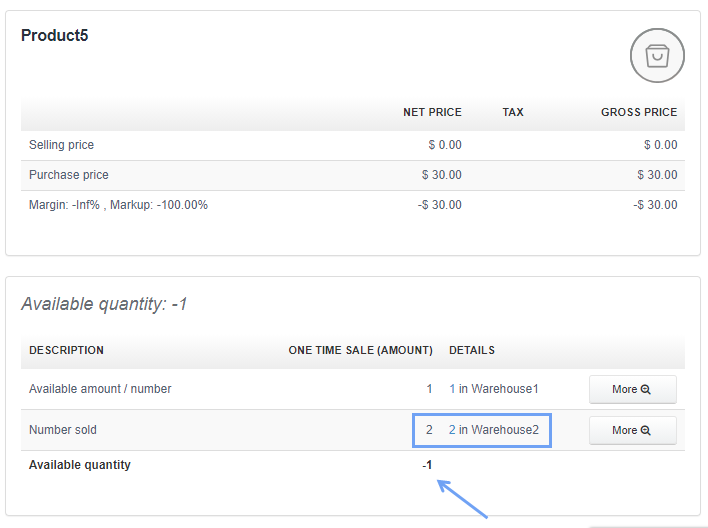Image resolution: width=708 pixels, height=528 pixels.
Task: Open More details for Number sold
Action: (x=632, y=431)
